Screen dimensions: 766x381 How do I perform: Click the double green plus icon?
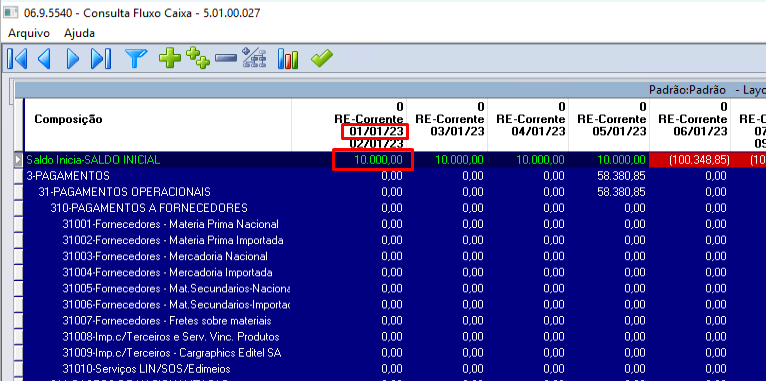(x=198, y=58)
